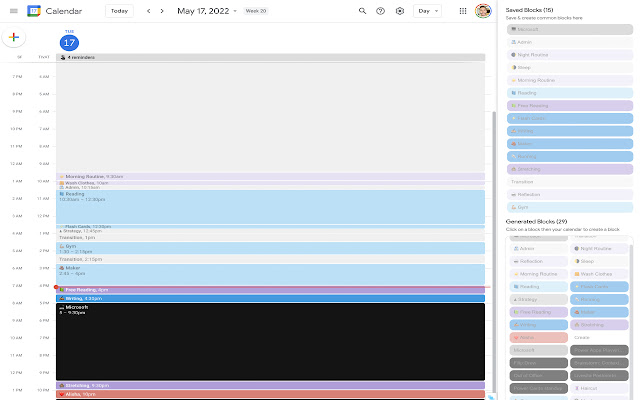Click the colorful plus Create button

14,38
